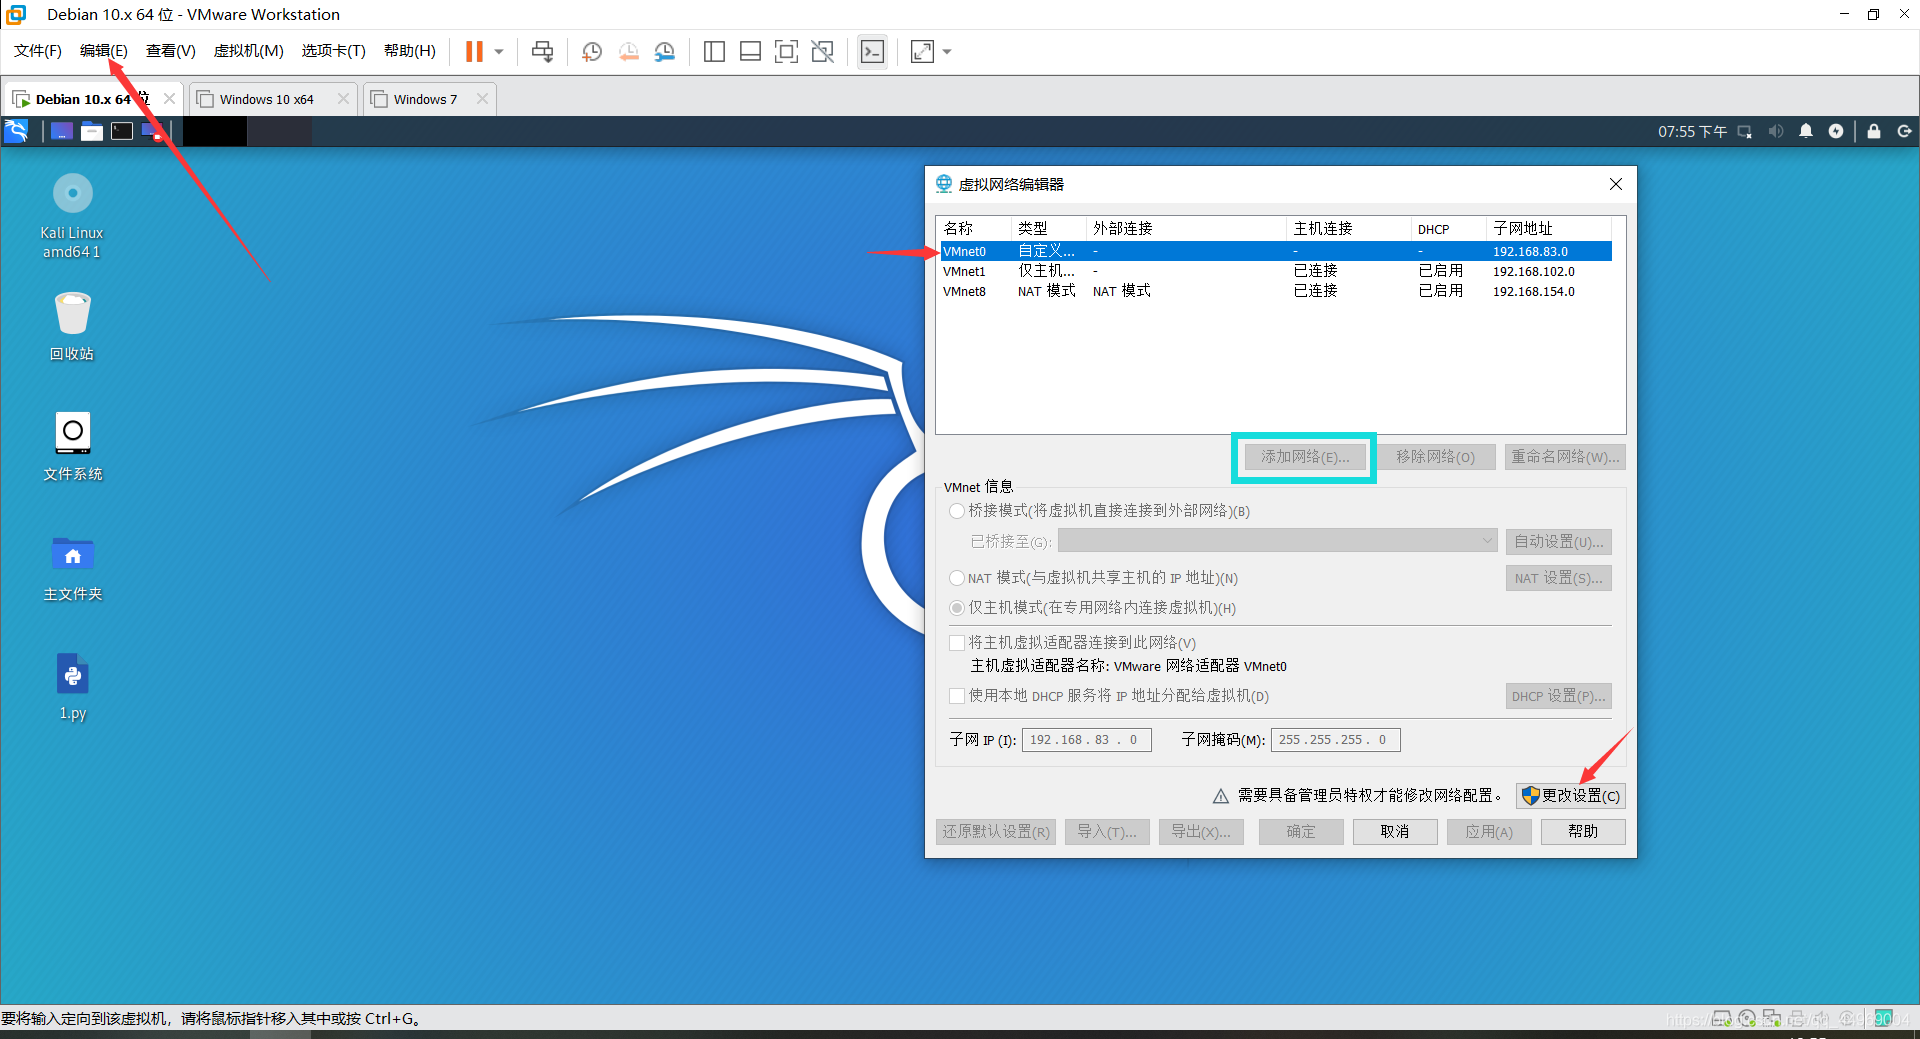The width and height of the screenshot is (1920, 1039).
Task: Close the 虚拟网络编辑器 dialog
Action: 1615,184
